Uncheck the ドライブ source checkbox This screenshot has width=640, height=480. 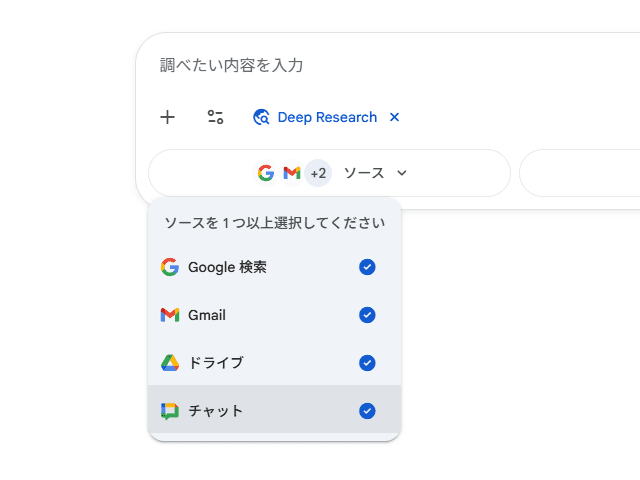click(367, 363)
